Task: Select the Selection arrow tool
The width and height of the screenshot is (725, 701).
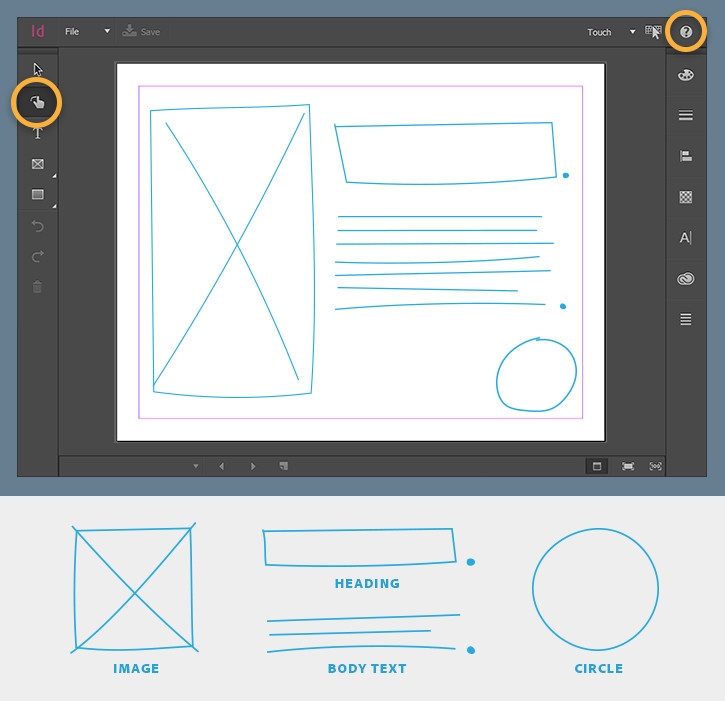Action: pos(38,70)
